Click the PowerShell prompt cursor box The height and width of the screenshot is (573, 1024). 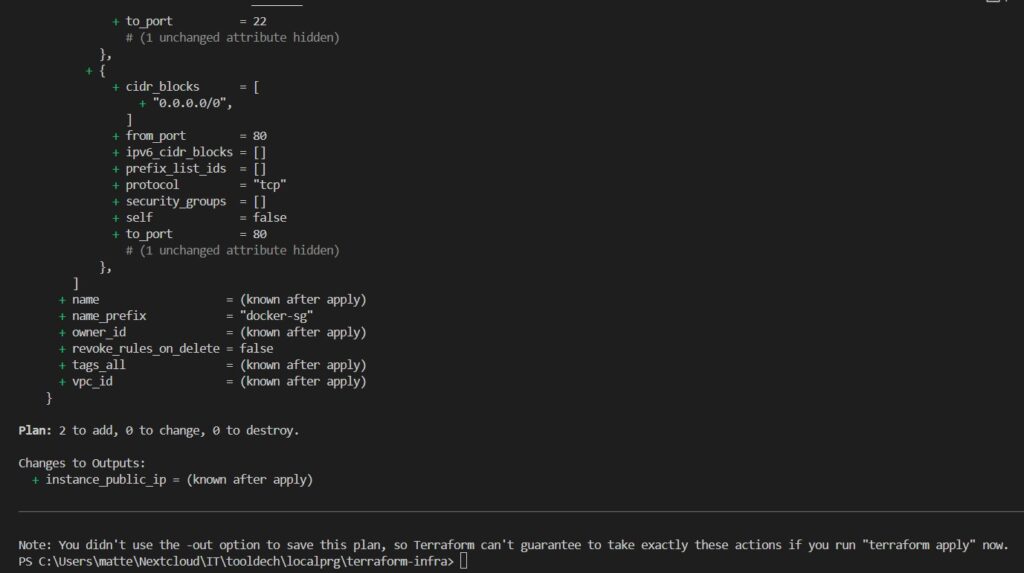(x=464, y=561)
